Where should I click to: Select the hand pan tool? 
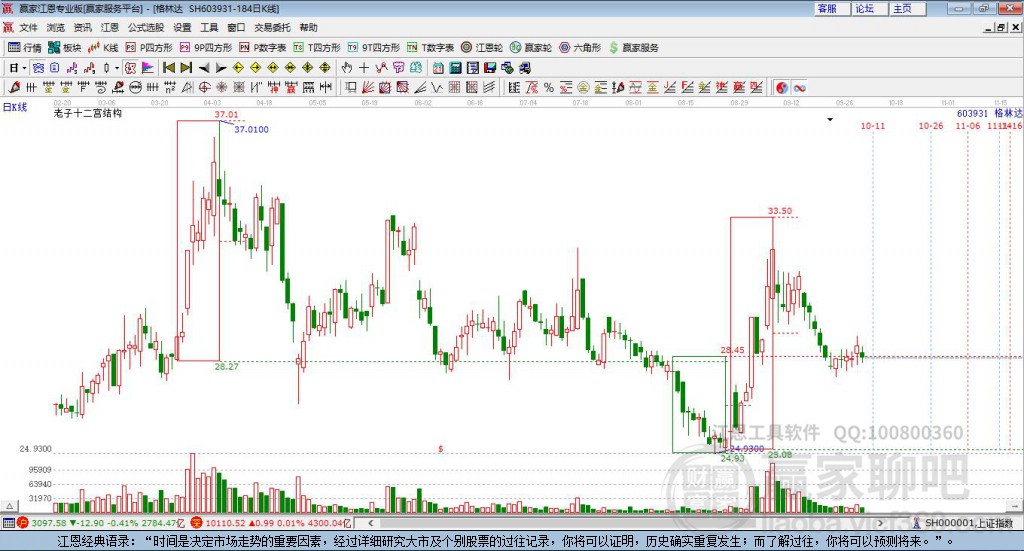[347, 68]
